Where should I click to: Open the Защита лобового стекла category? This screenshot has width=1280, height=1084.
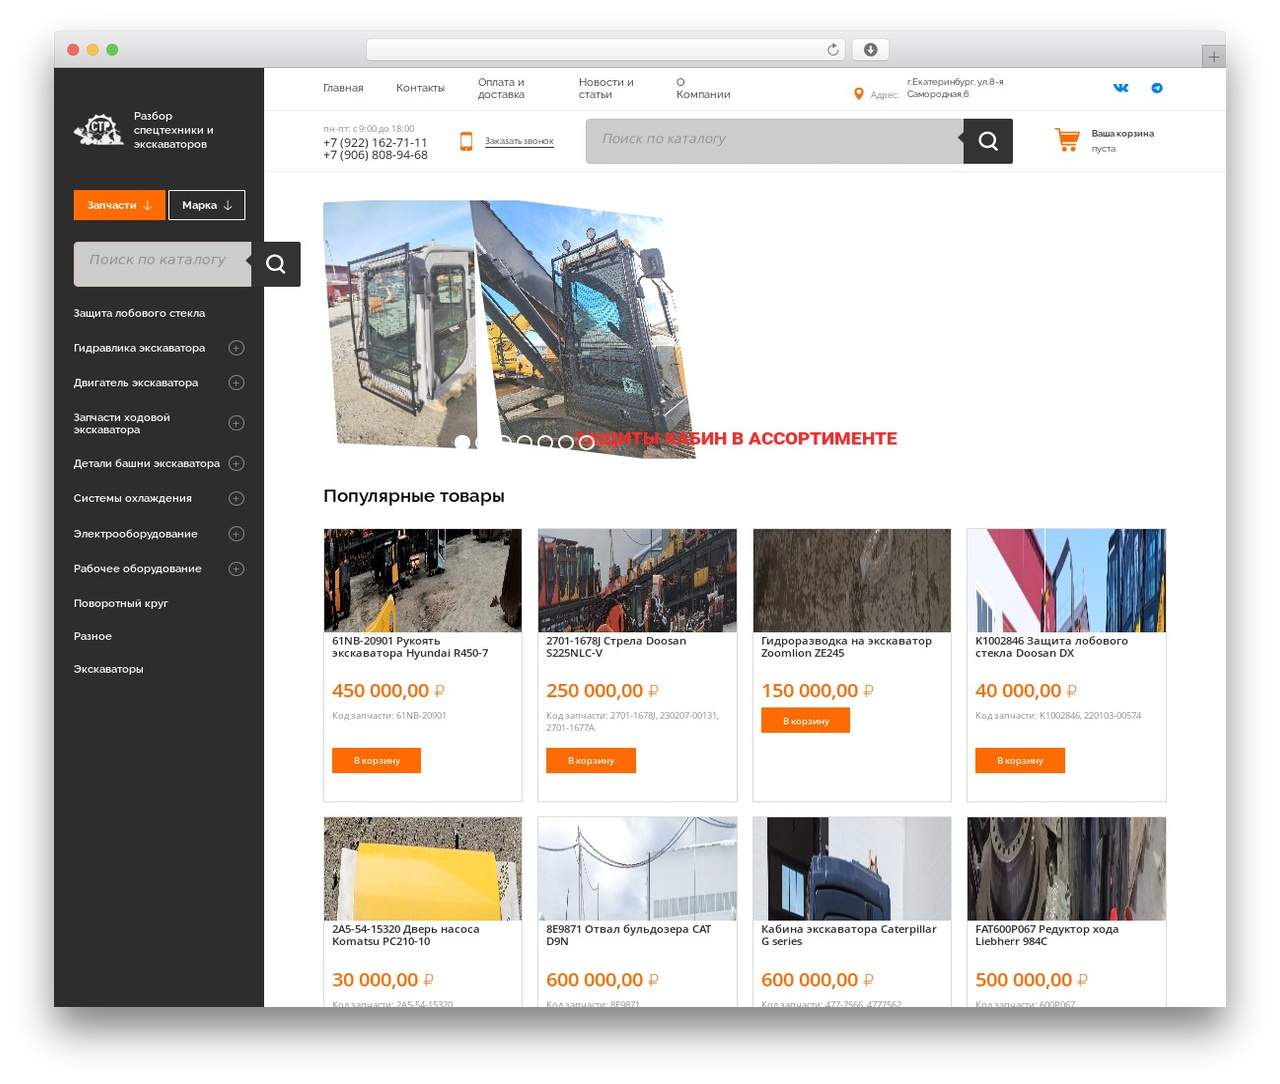point(139,313)
